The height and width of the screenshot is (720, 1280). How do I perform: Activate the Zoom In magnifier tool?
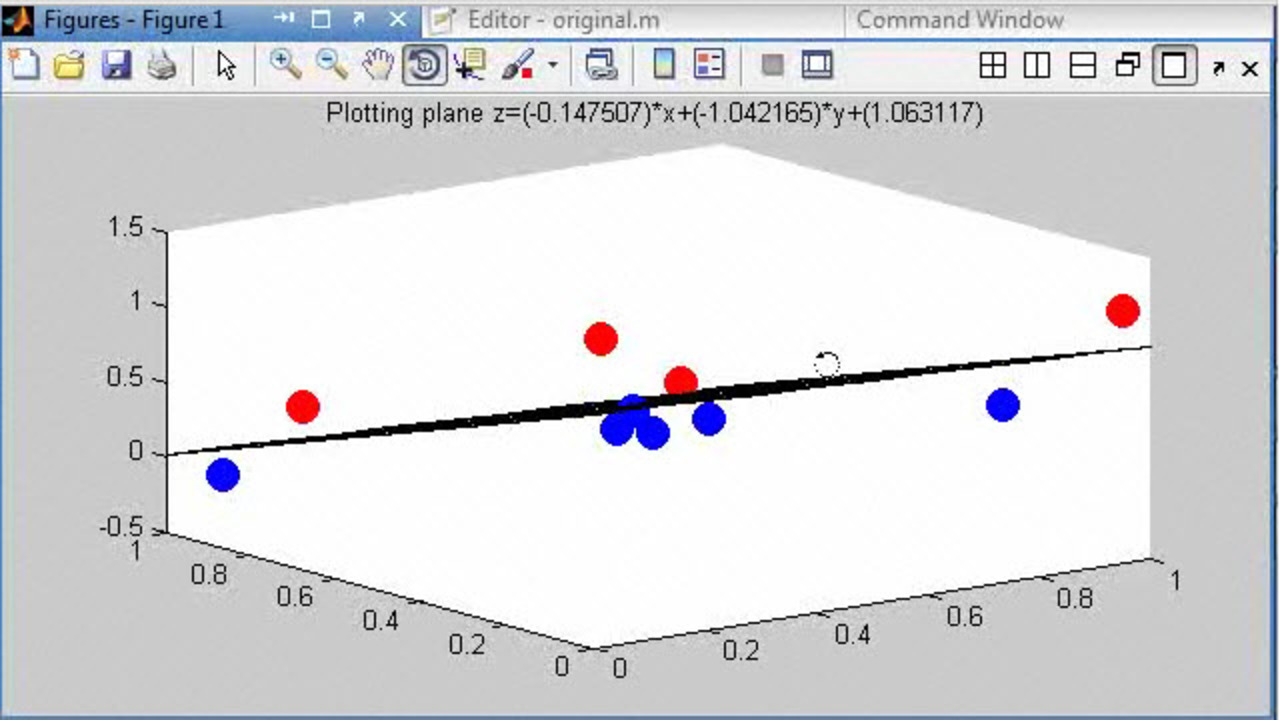tap(286, 66)
